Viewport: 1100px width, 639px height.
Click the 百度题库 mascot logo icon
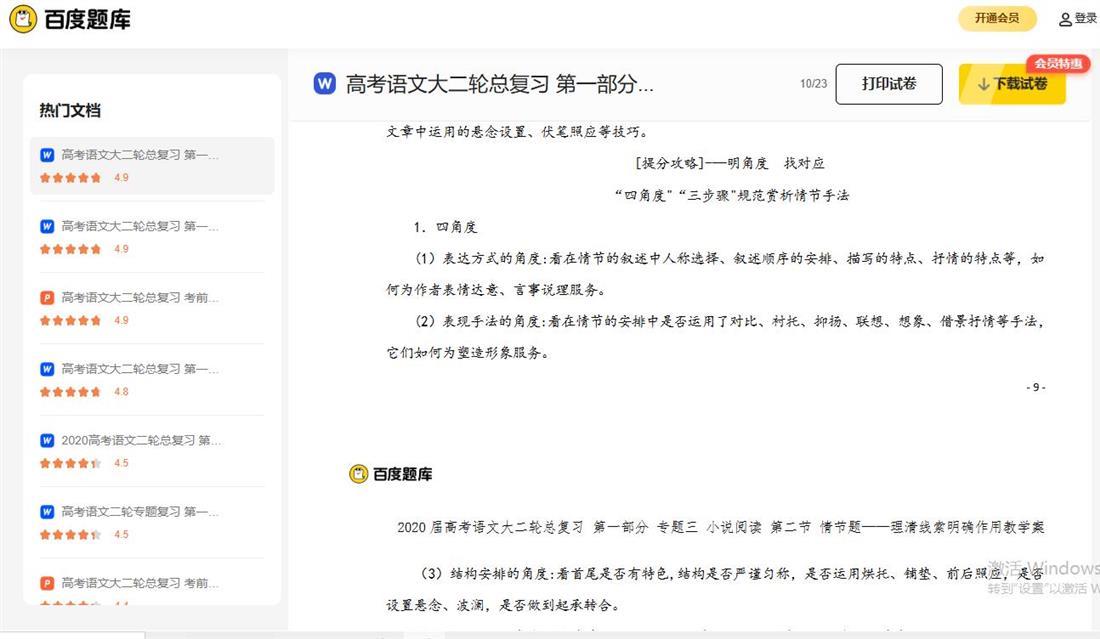[x=23, y=19]
